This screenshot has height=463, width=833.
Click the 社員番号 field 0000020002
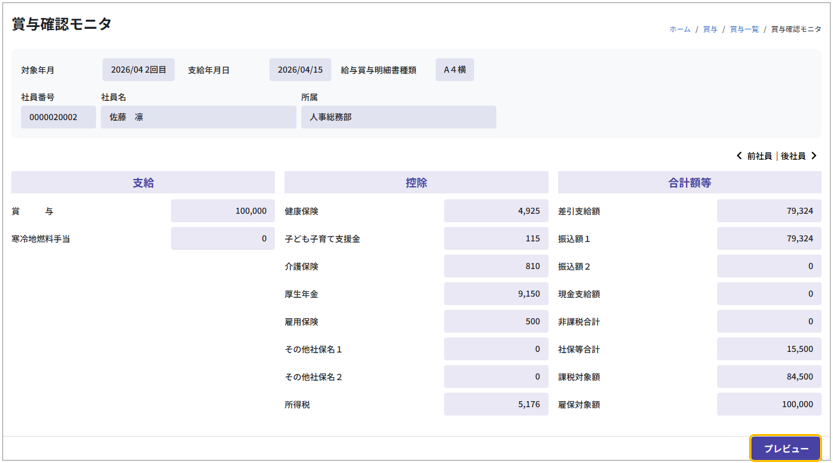pos(58,117)
